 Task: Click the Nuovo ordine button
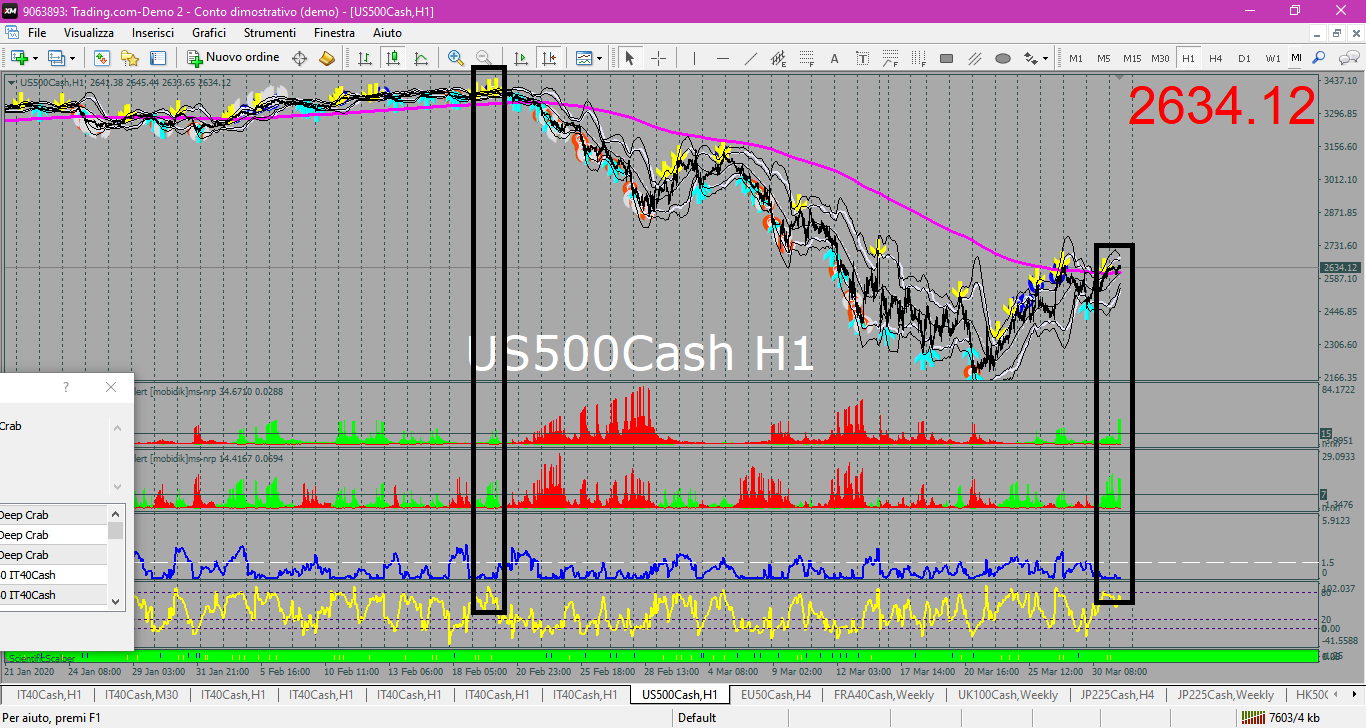(233, 58)
